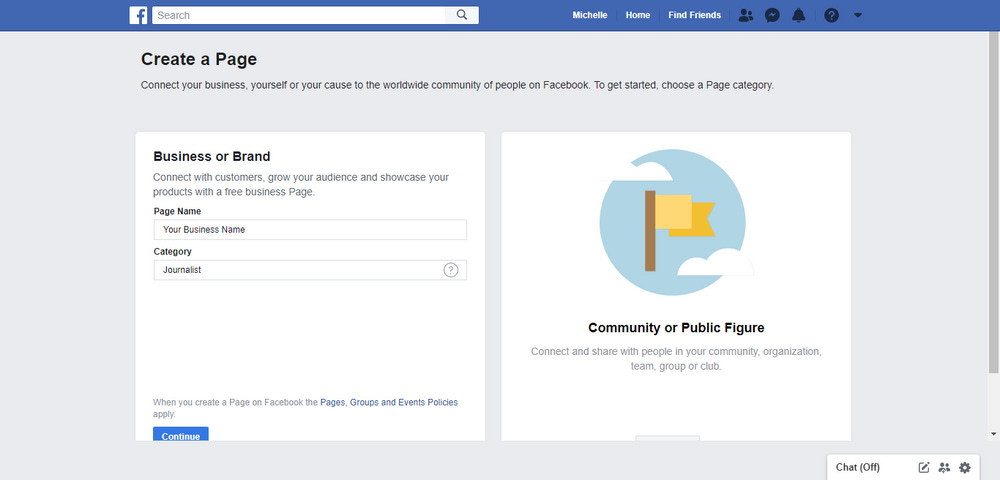Image resolution: width=1000 pixels, height=480 pixels.
Task: Expand the account dropdown arrow
Action: tap(858, 15)
